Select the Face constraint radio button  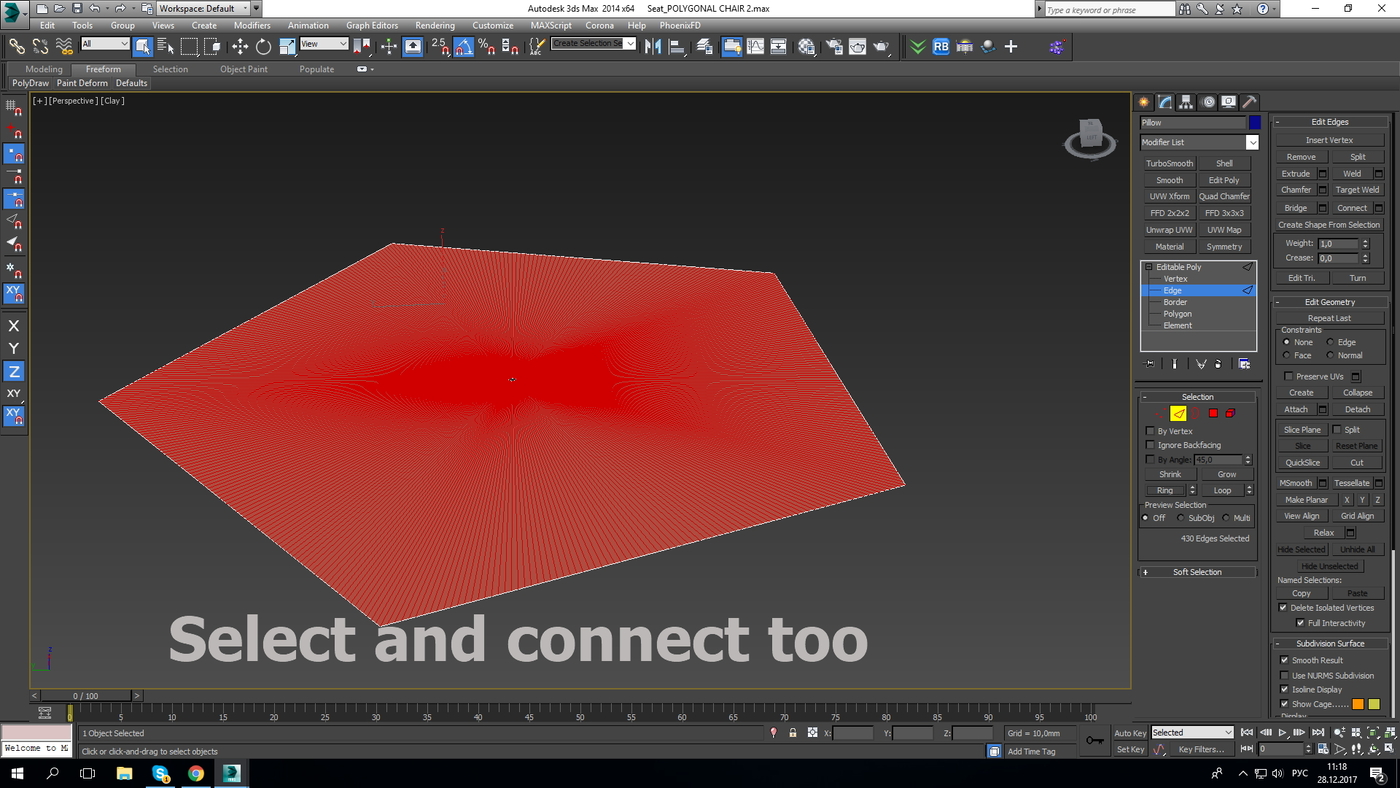tap(1287, 355)
